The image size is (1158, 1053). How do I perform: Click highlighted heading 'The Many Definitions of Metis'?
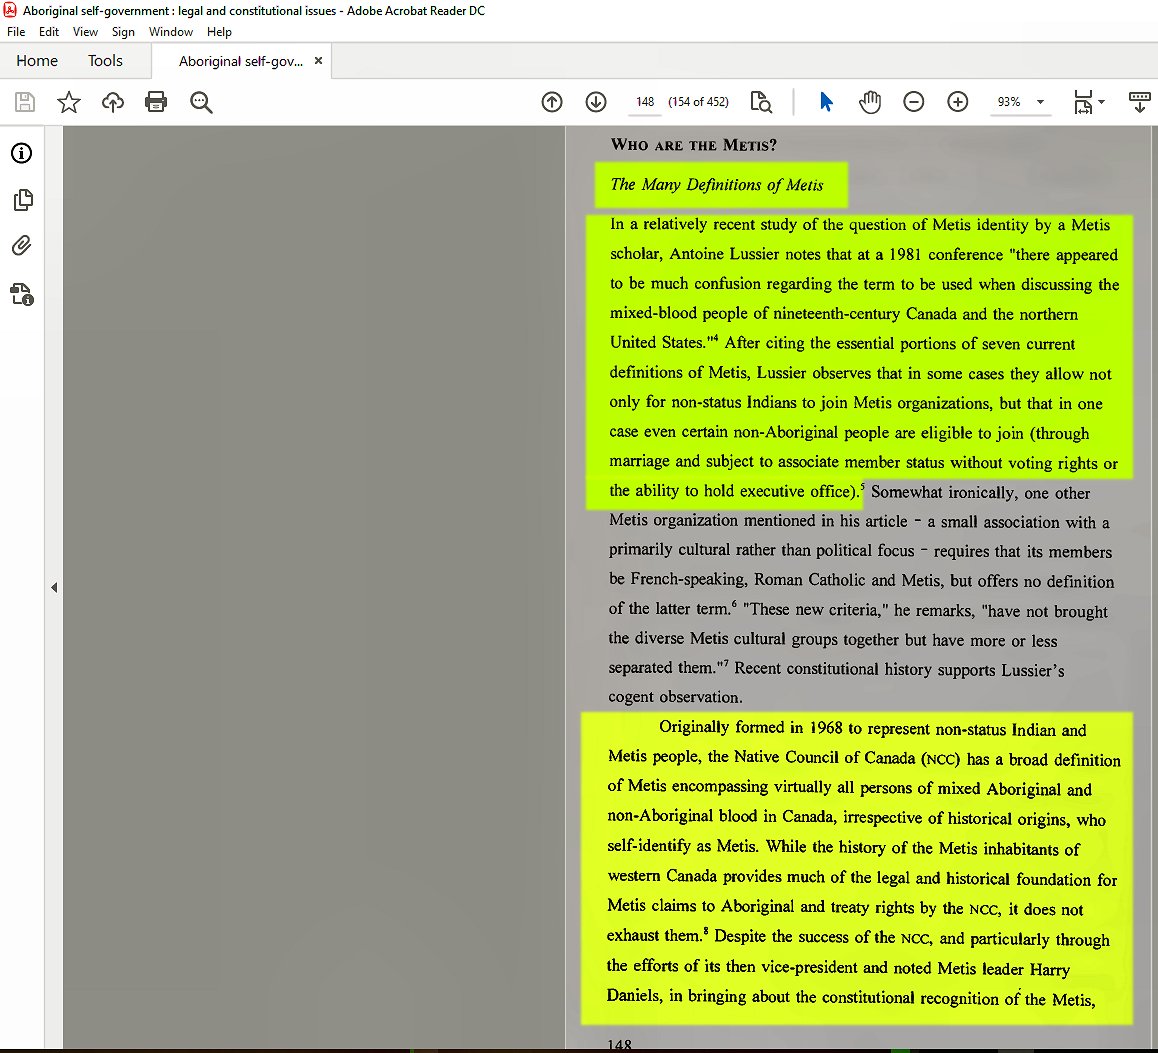[x=716, y=185]
